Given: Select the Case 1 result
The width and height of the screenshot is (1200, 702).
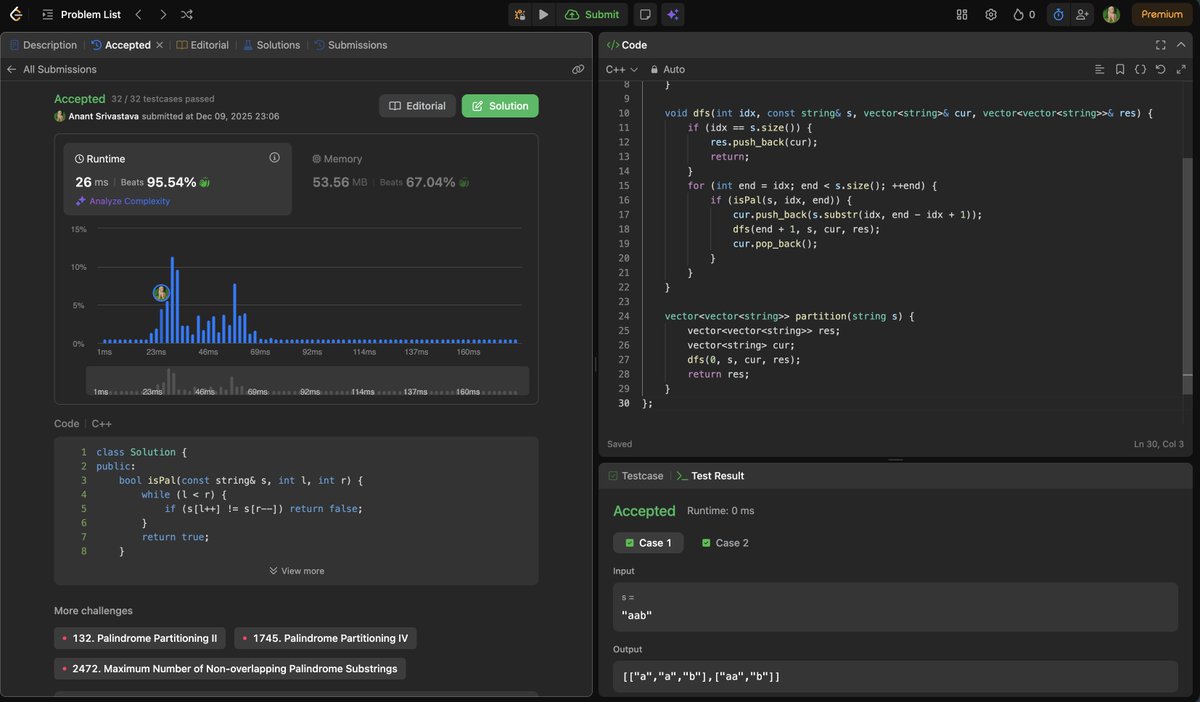Looking at the screenshot, I should click(648, 543).
